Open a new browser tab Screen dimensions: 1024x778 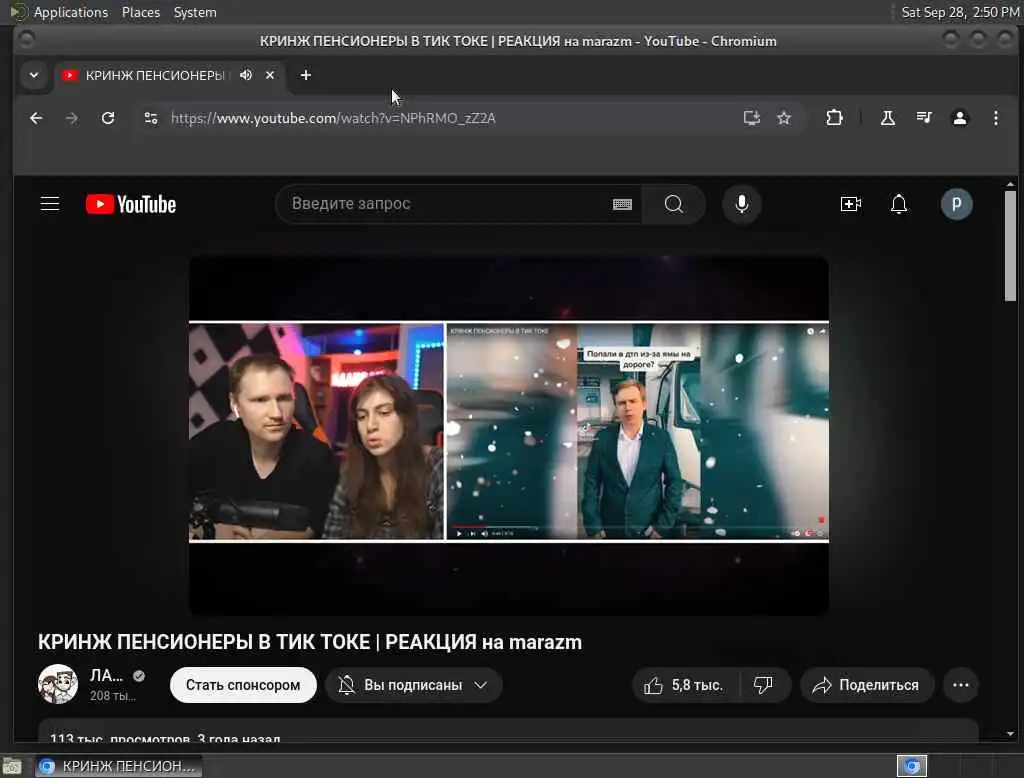pos(306,75)
